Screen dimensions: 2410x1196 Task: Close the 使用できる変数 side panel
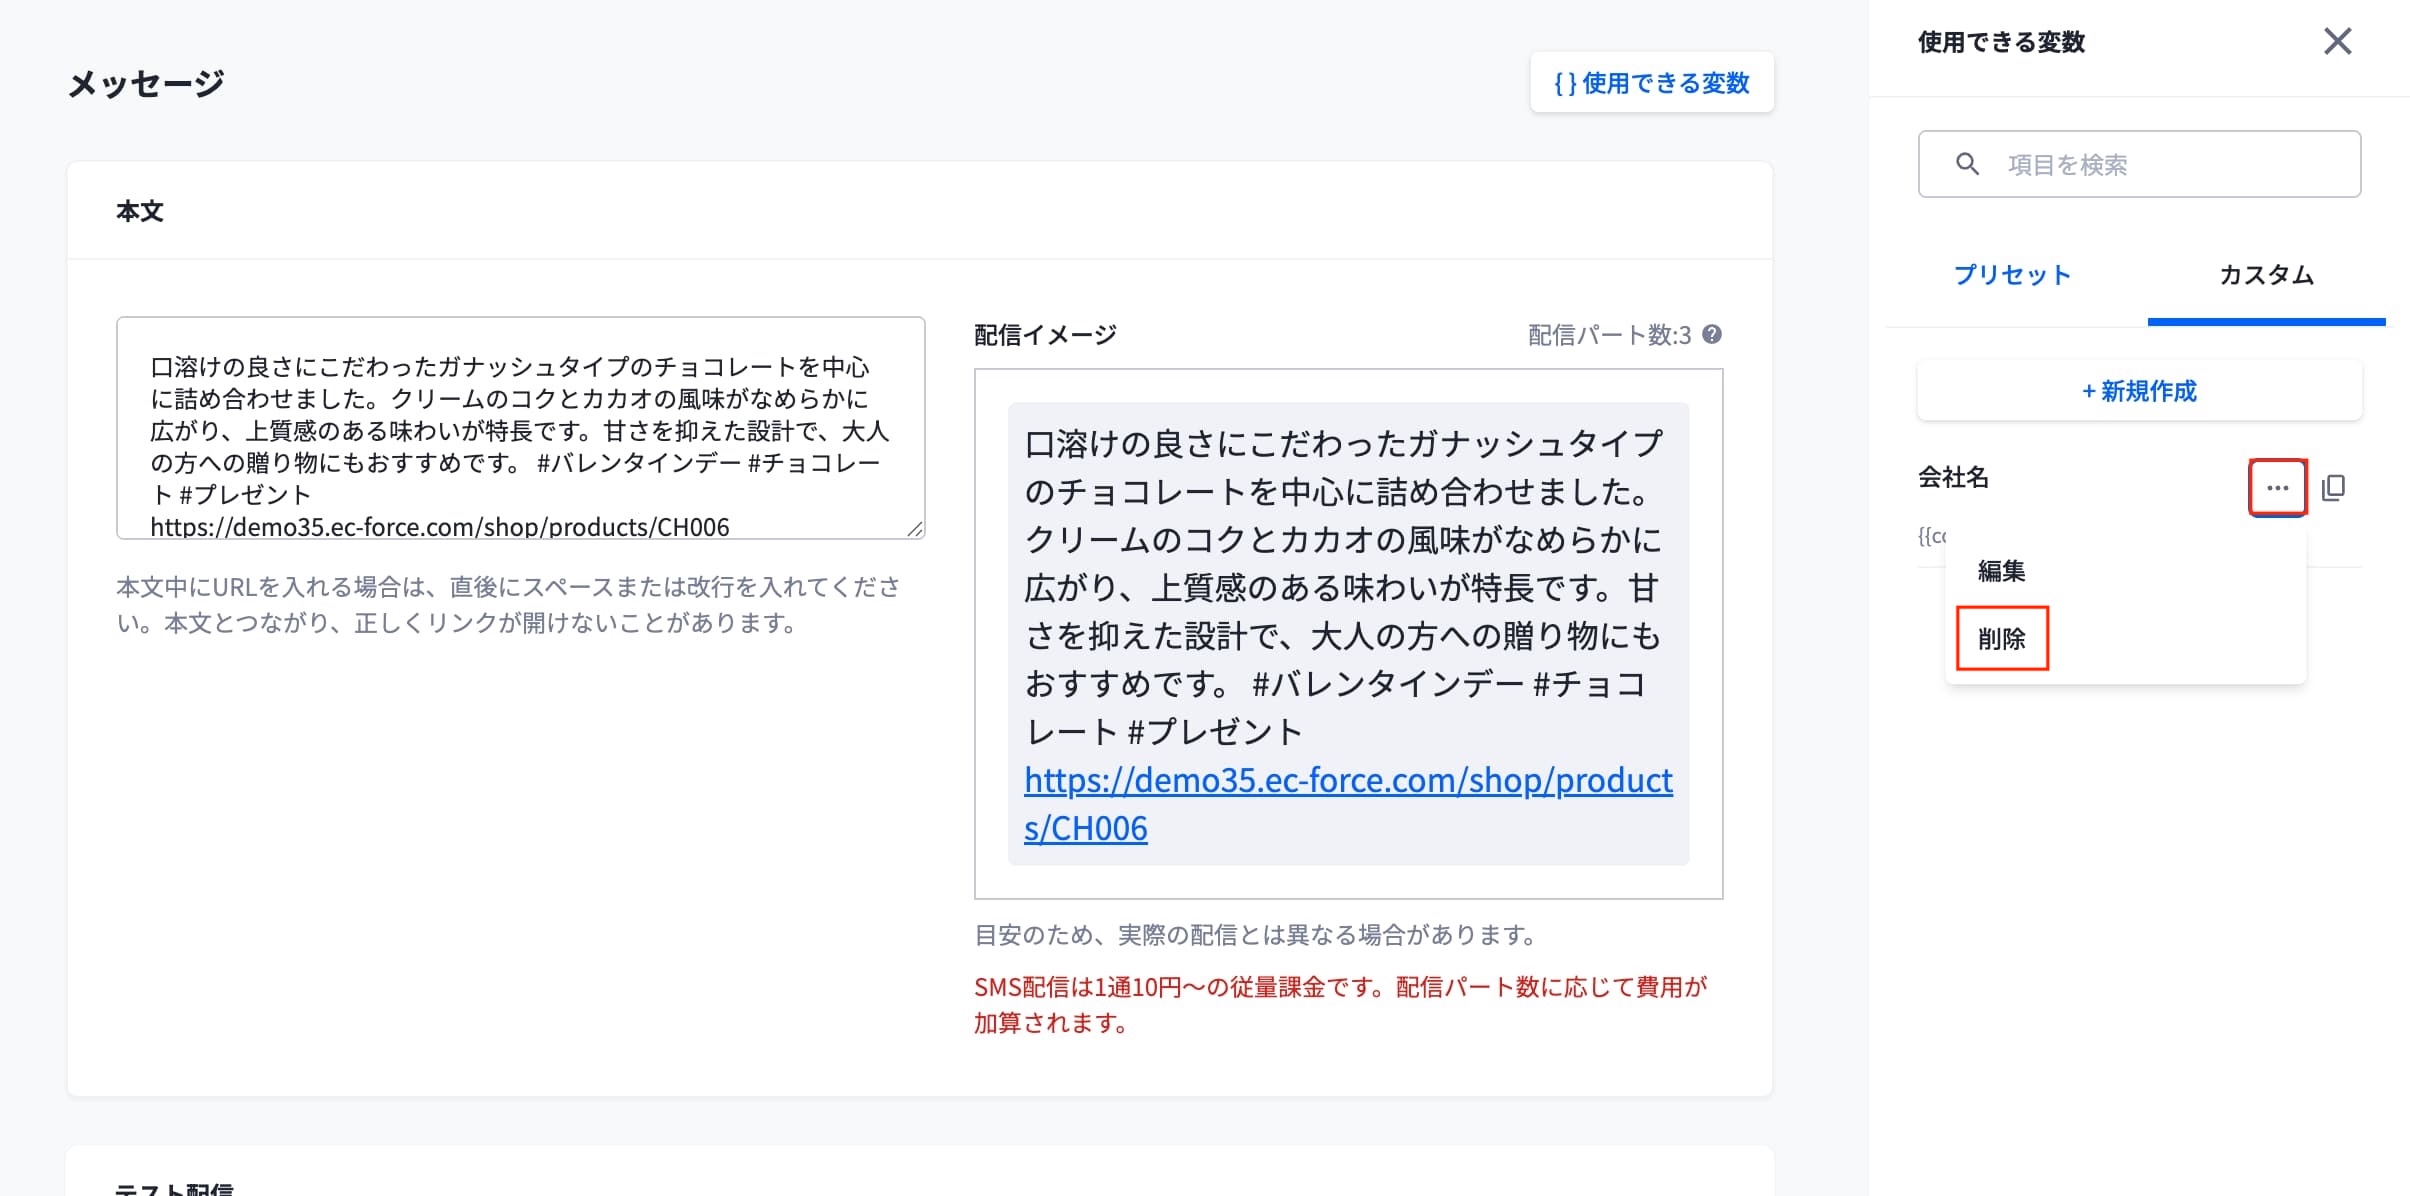pyautogui.click(x=2337, y=41)
